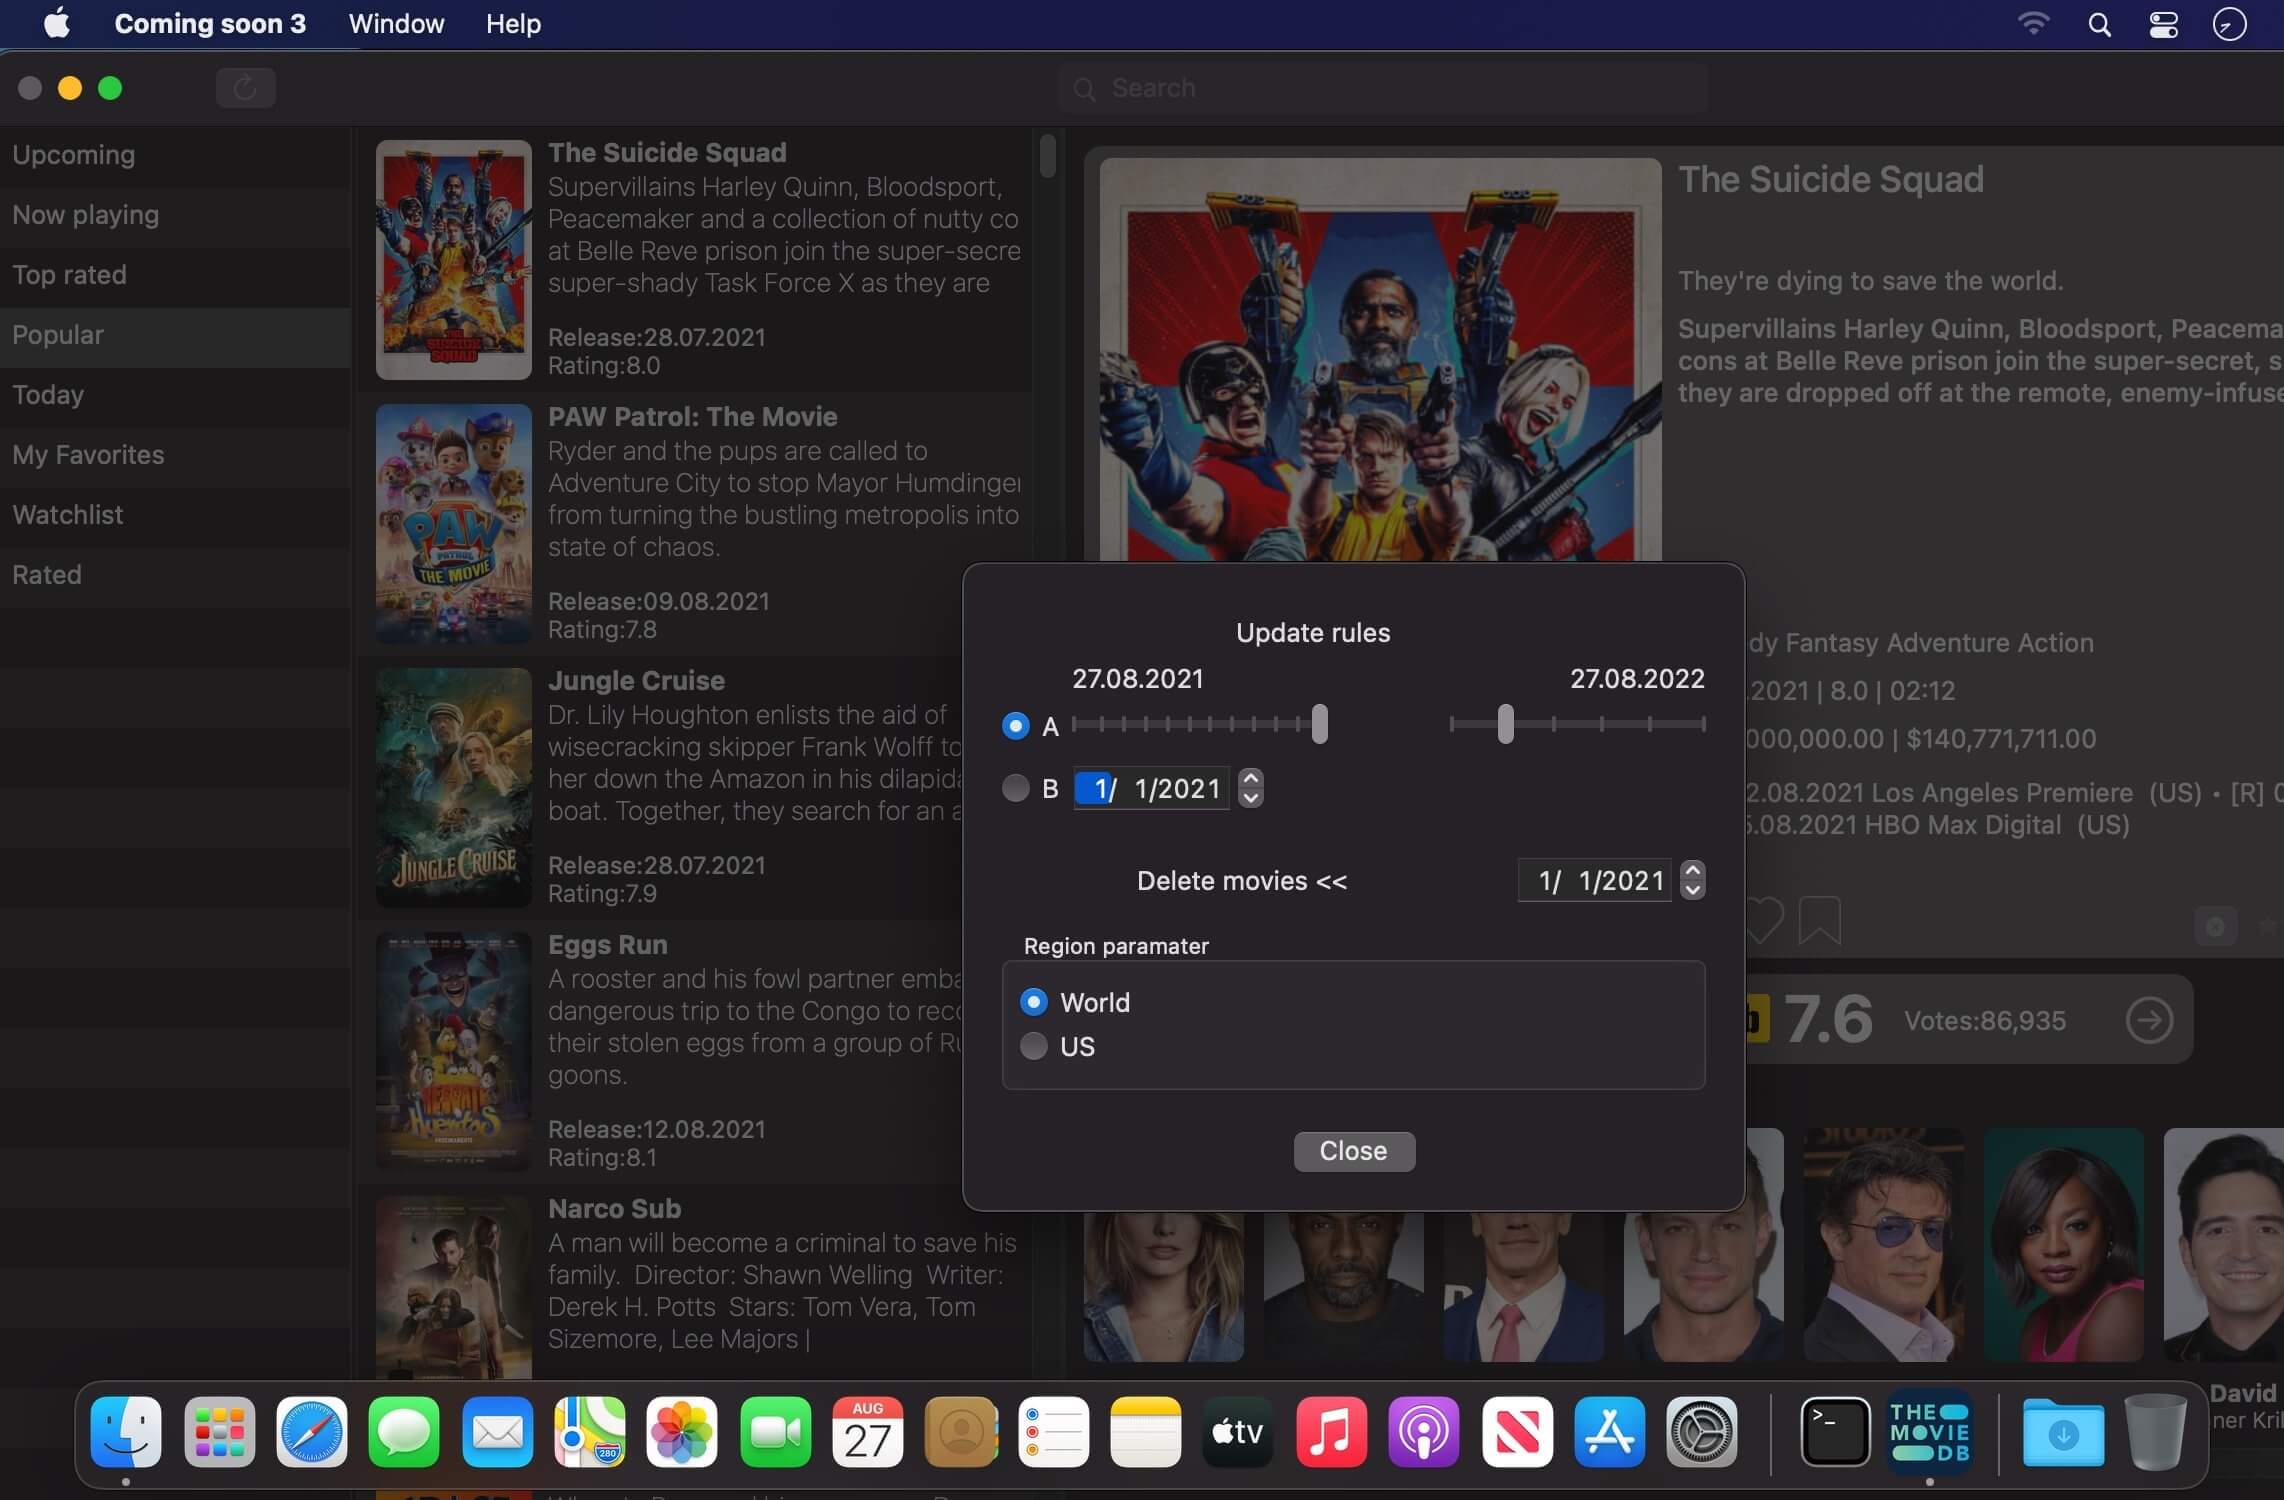Select radio button A for update rules
The width and height of the screenshot is (2284, 1500).
[1015, 726]
